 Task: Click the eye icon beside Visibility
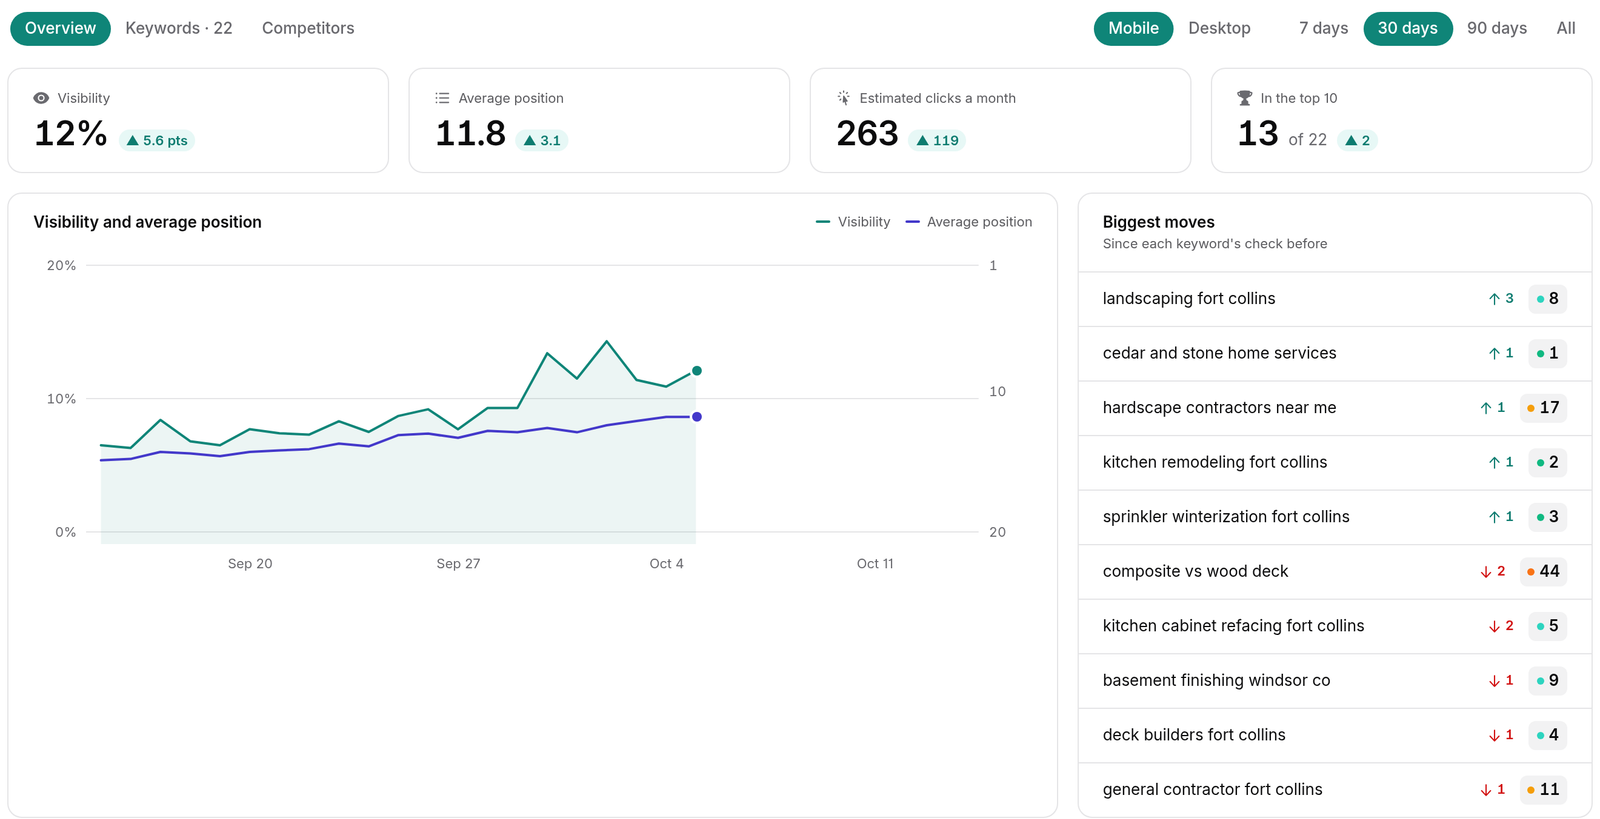pyautogui.click(x=41, y=98)
